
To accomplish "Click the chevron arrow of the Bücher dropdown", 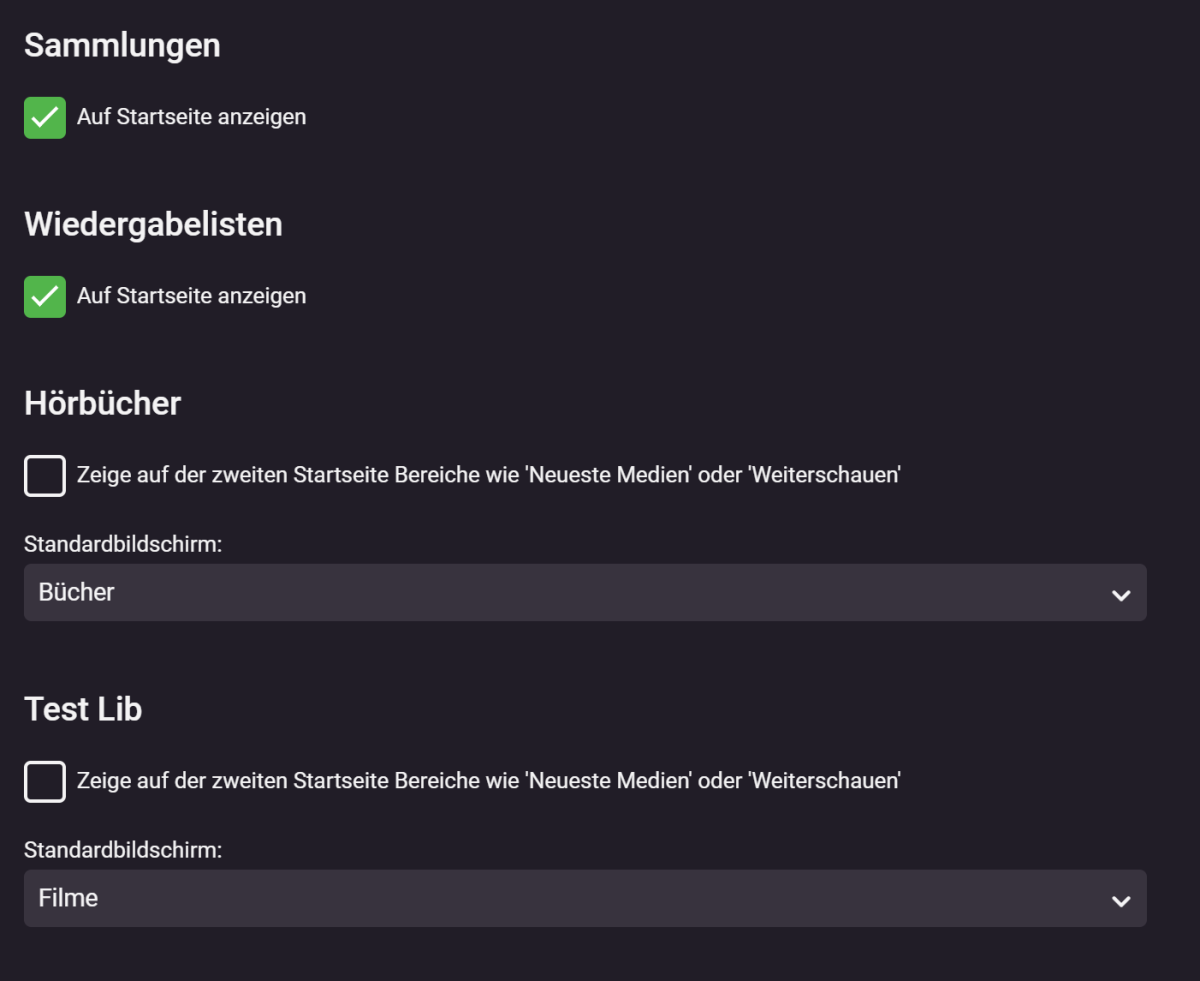I will 1120,594.
